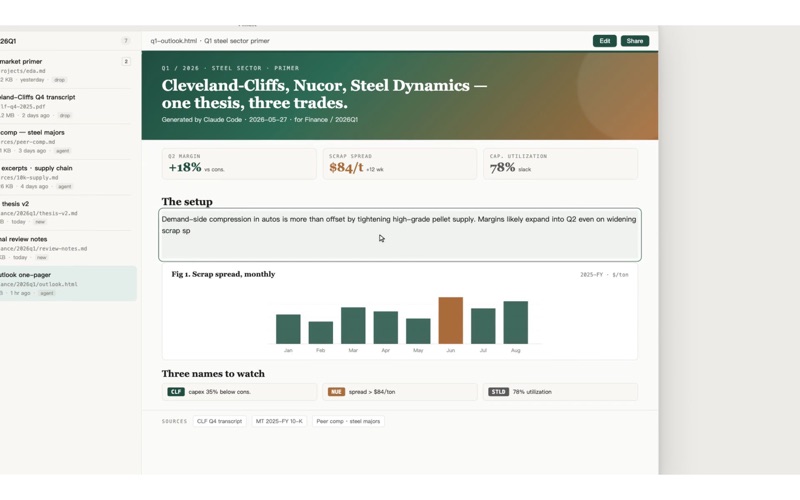Click the Mar bar in scrap chart
Viewport: 800px width, 500px height.
coord(353,326)
